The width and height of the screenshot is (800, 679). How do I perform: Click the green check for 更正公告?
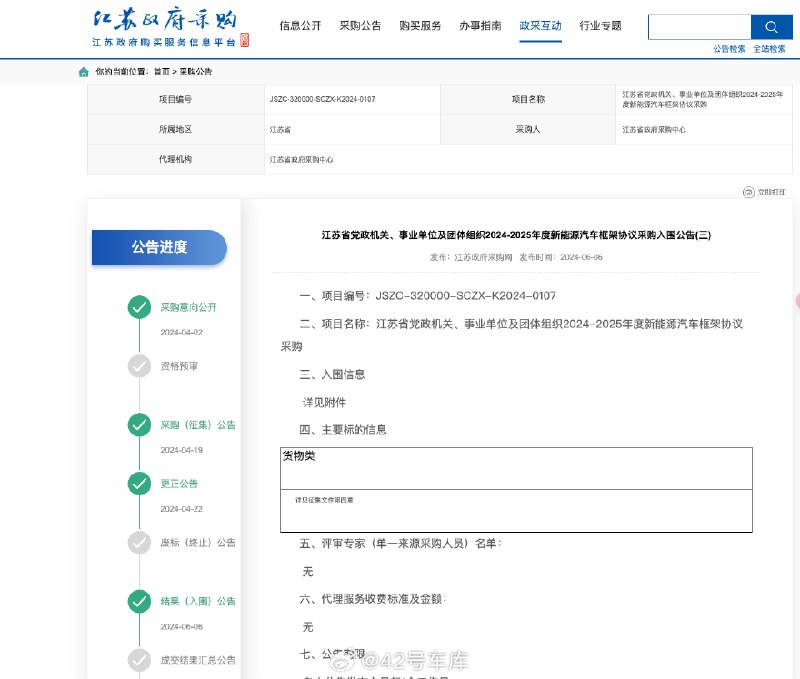coord(139,484)
